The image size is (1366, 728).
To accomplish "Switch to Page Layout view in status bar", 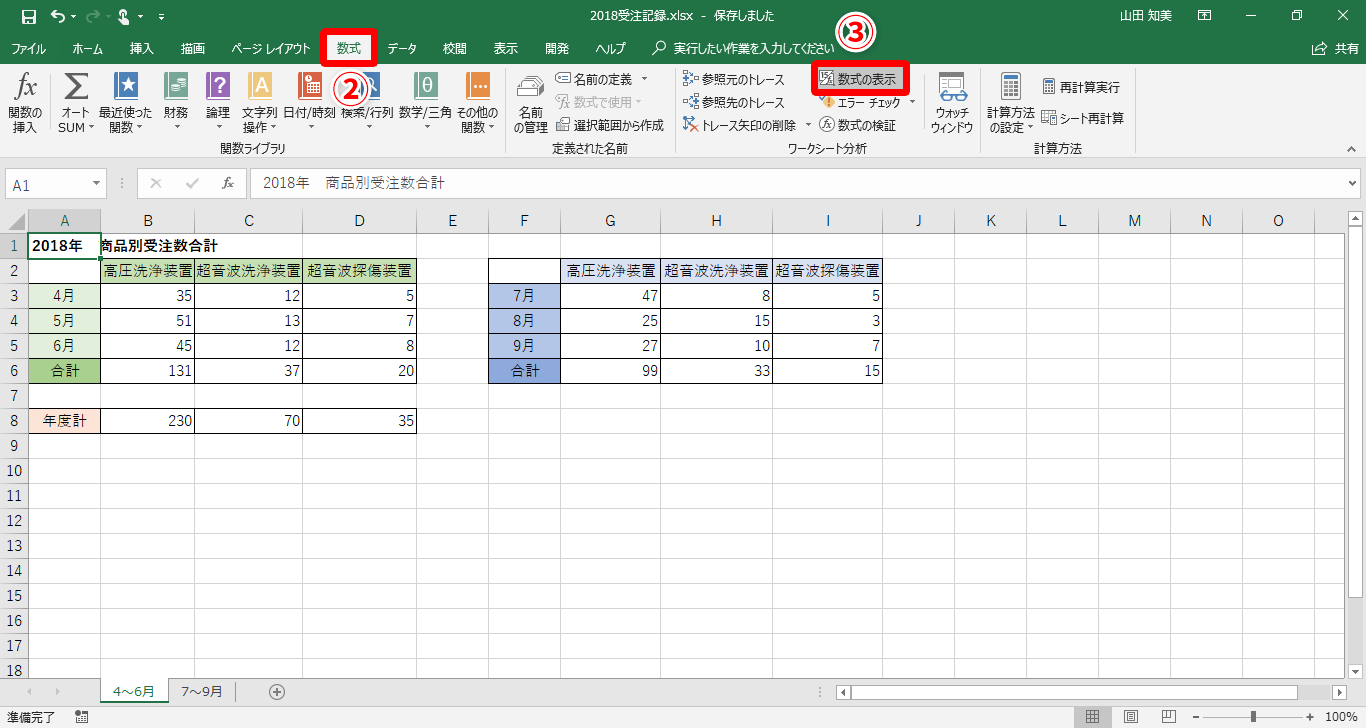I will tap(1130, 717).
